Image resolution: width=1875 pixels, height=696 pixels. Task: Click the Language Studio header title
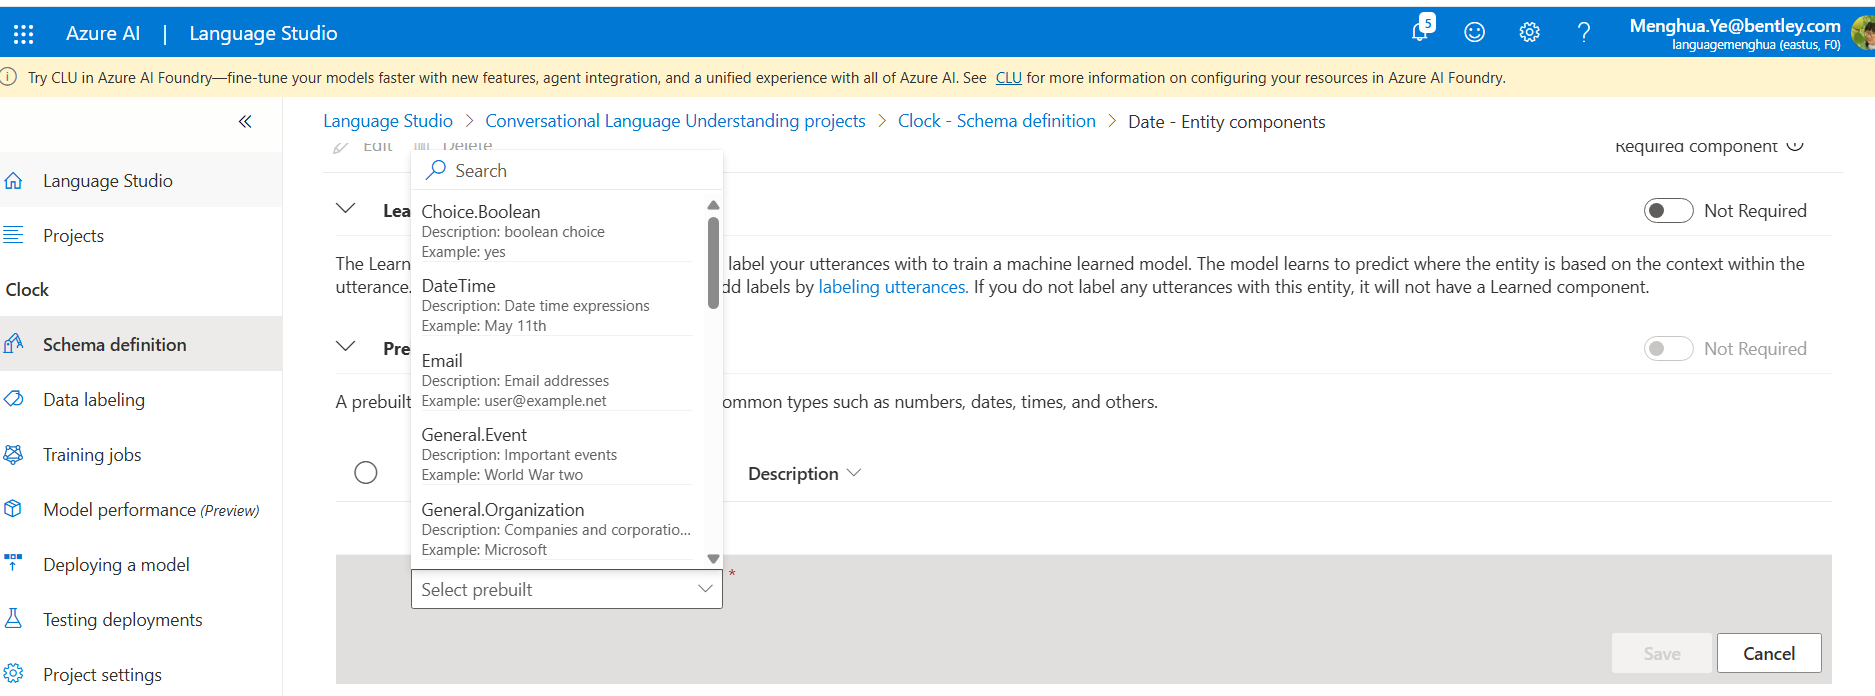coord(263,33)
